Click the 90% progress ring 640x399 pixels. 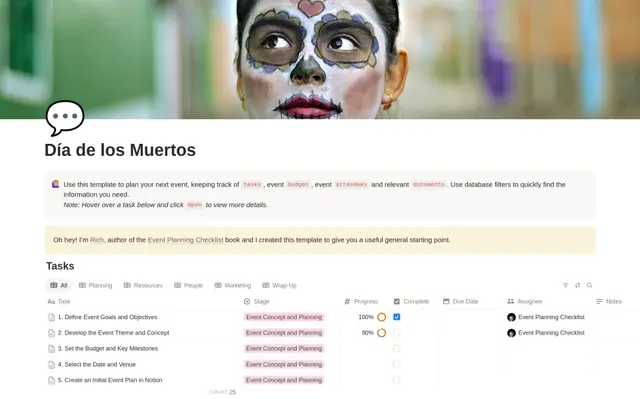coord(382,333)
